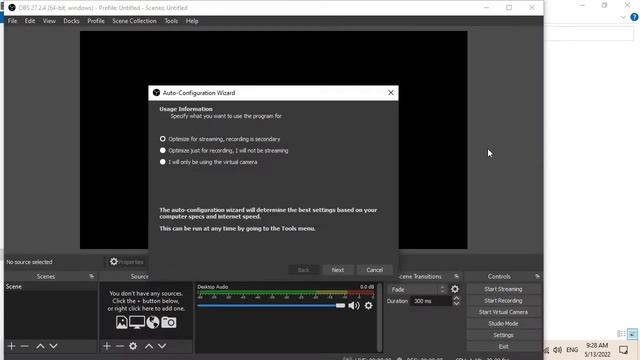The height and width of the screenshot is (360, 640).
Task: Open Settings from Controls dock
Action: pyautogui.click(x=503, y=335)
